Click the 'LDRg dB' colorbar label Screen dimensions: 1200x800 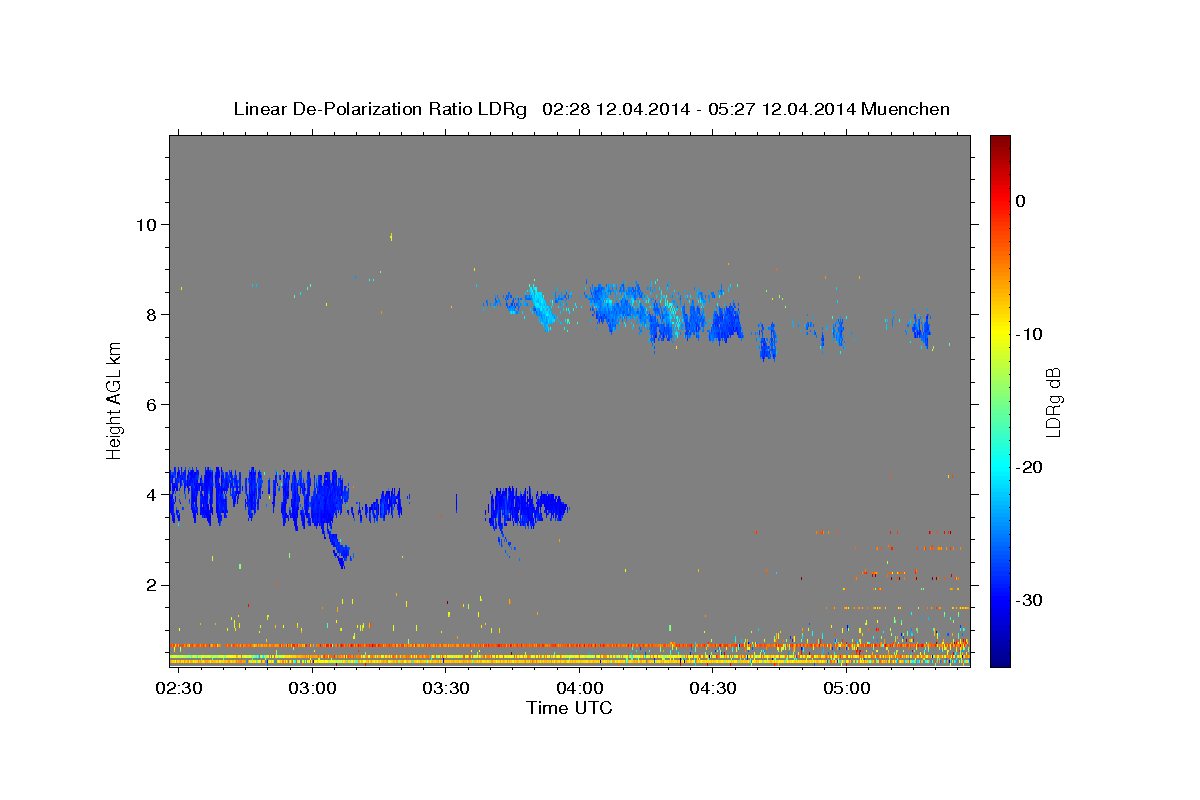(1052, 401)
